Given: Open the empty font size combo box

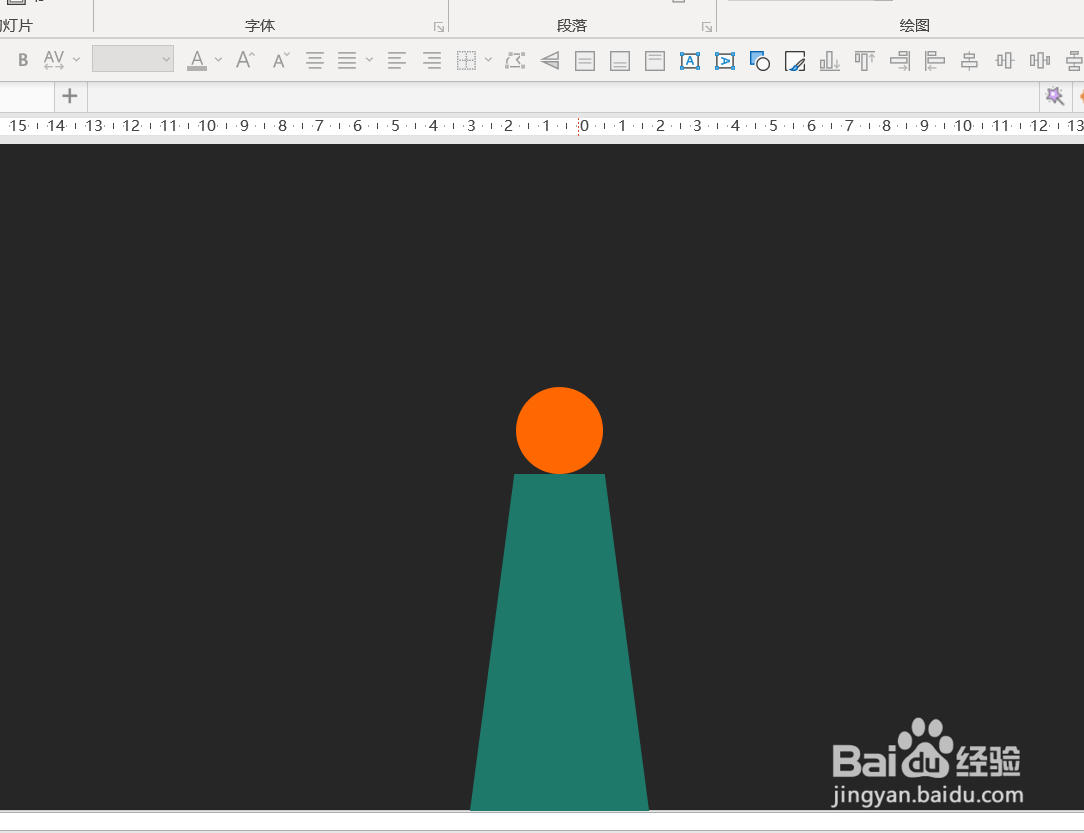Looking at the screenshot, I should [133, 59].
